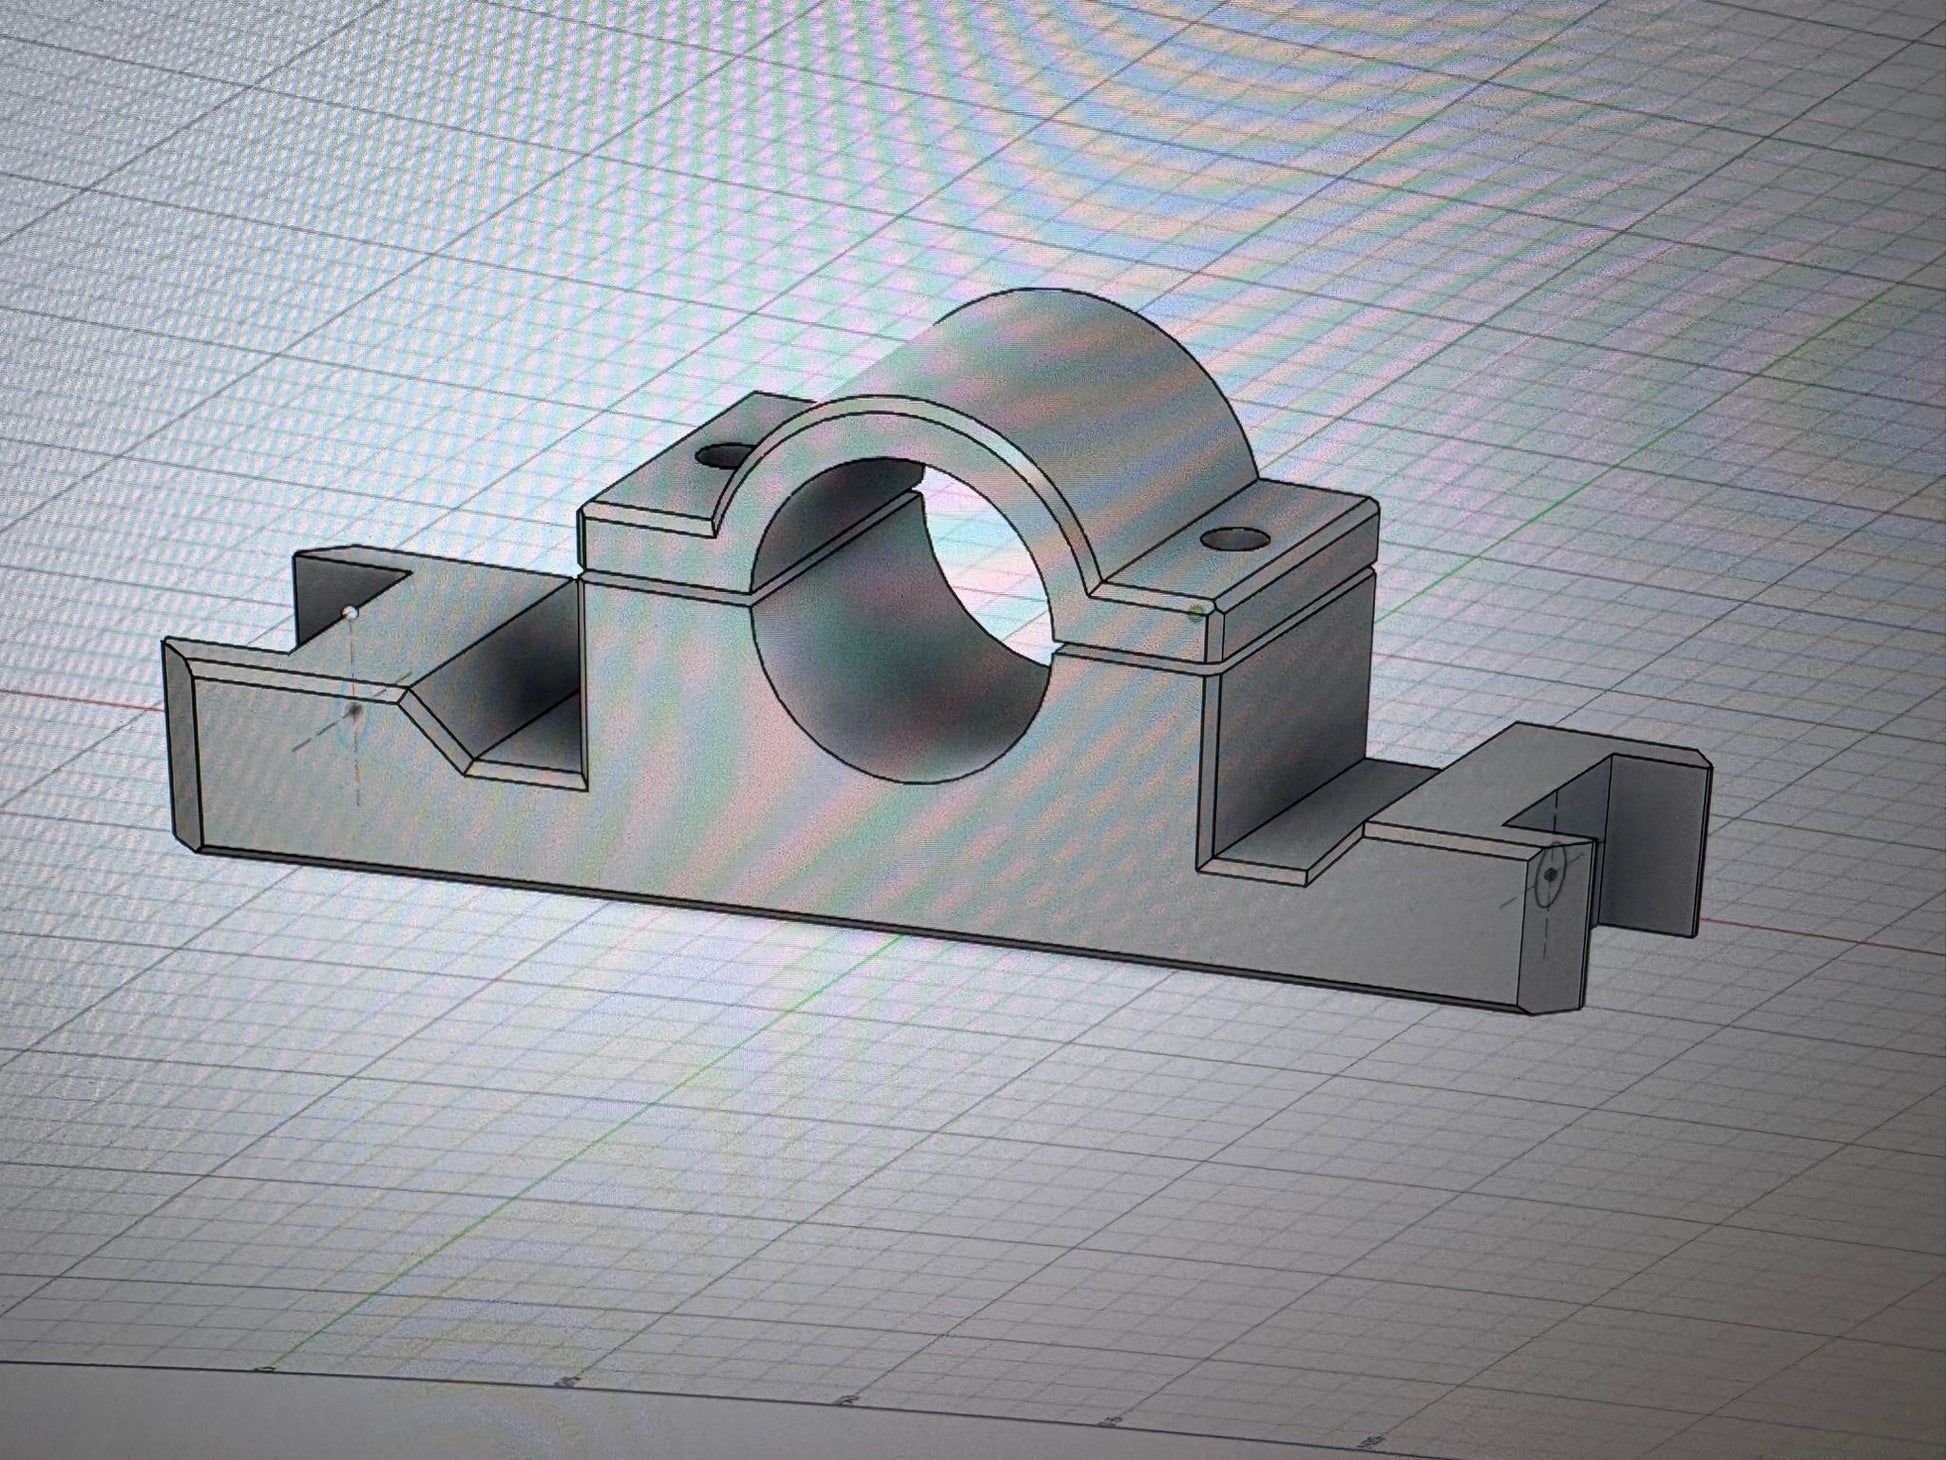Select the sketch point at left rail end
This screenshot has width=1946, height=1460.
(348, 611)
